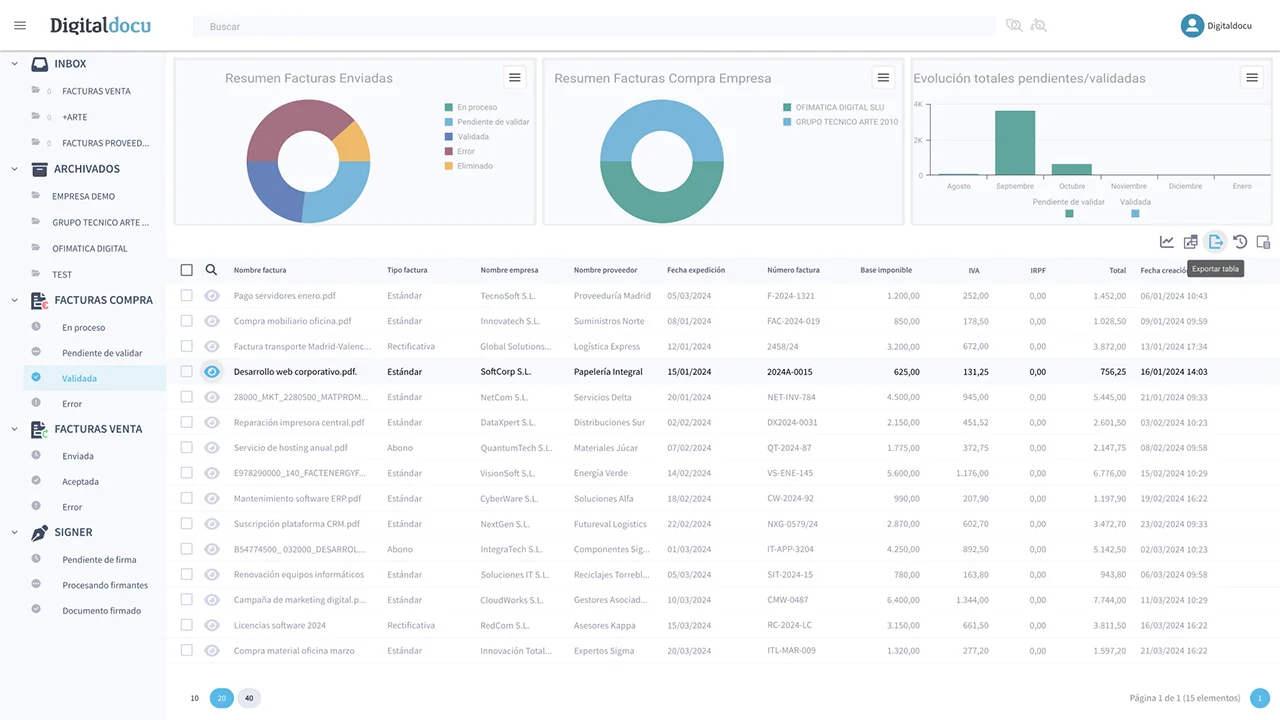This screenshot has width=1280, height=720.
Task: Select Pendiente de validar under Facturas Compra
Action: click(102, 353)
